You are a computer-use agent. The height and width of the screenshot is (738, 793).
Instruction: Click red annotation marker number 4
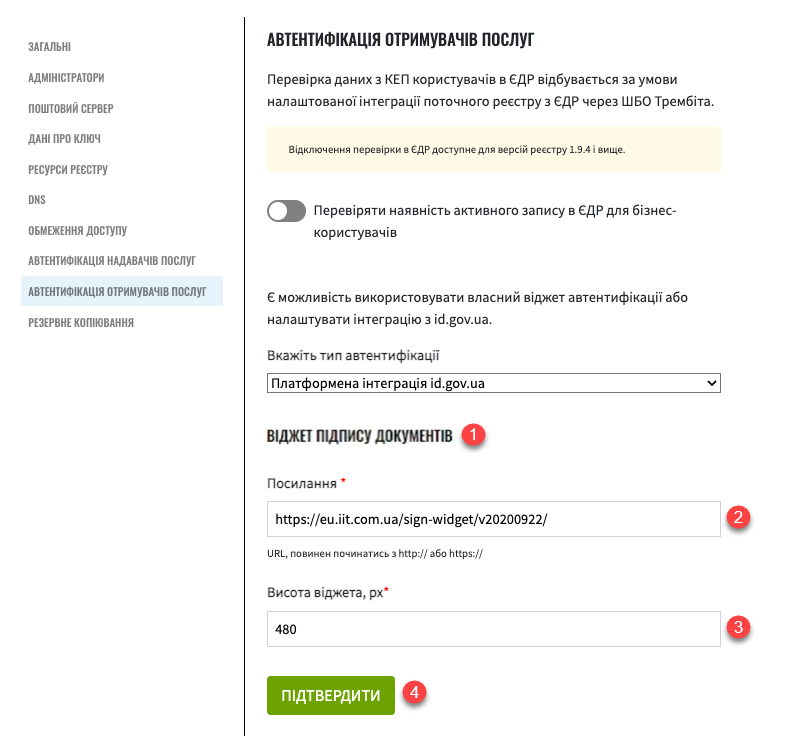pos(416,692)
